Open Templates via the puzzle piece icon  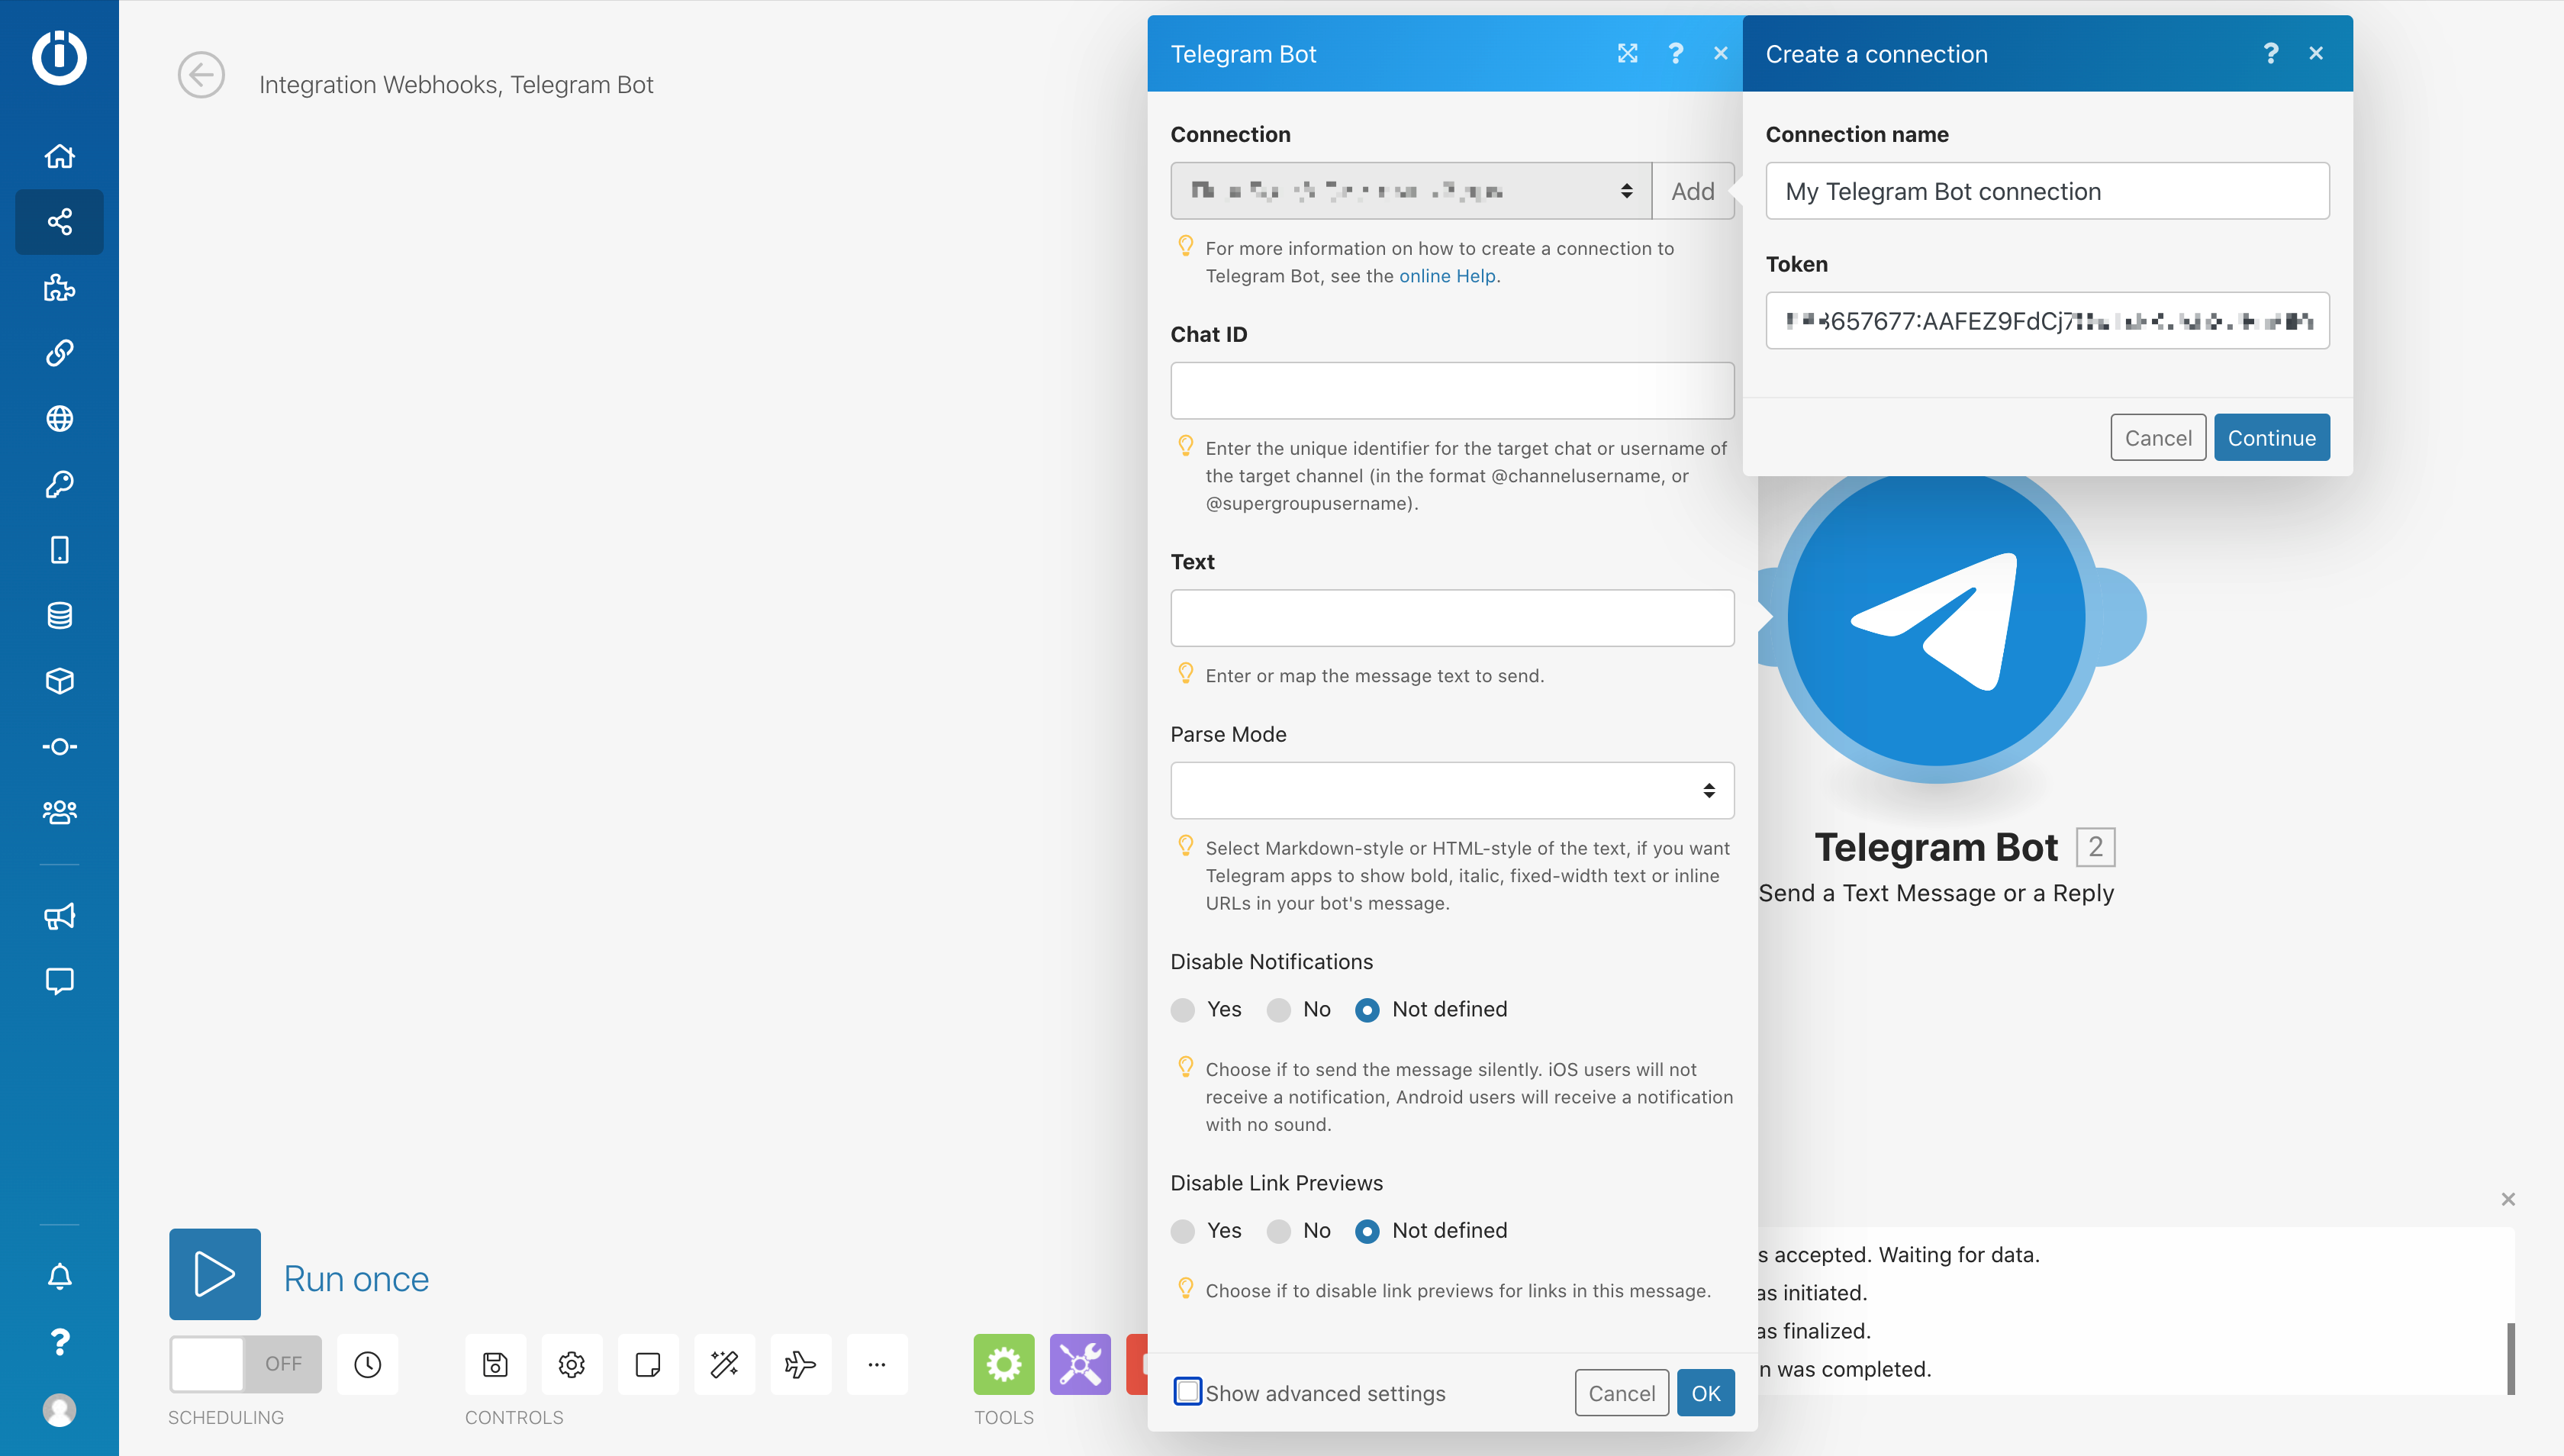coord(59,288)
